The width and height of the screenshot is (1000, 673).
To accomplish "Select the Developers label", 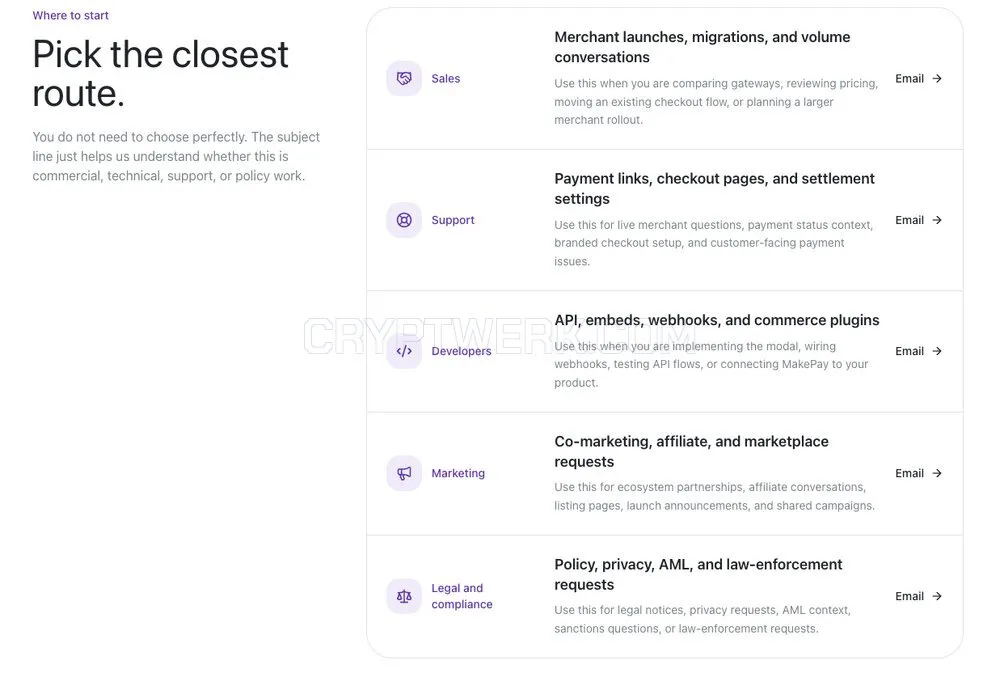I will [461, 351].
